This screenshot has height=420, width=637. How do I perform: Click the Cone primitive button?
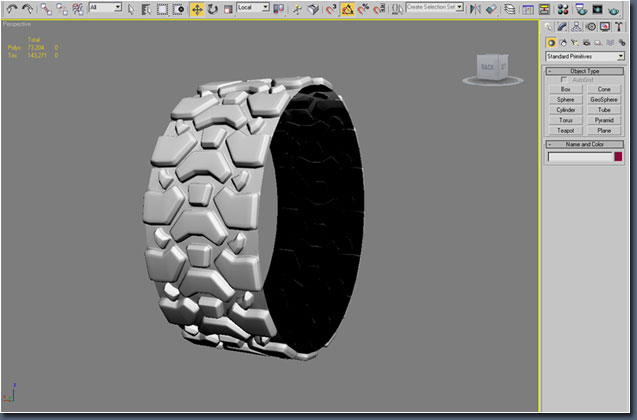point(604,89)
